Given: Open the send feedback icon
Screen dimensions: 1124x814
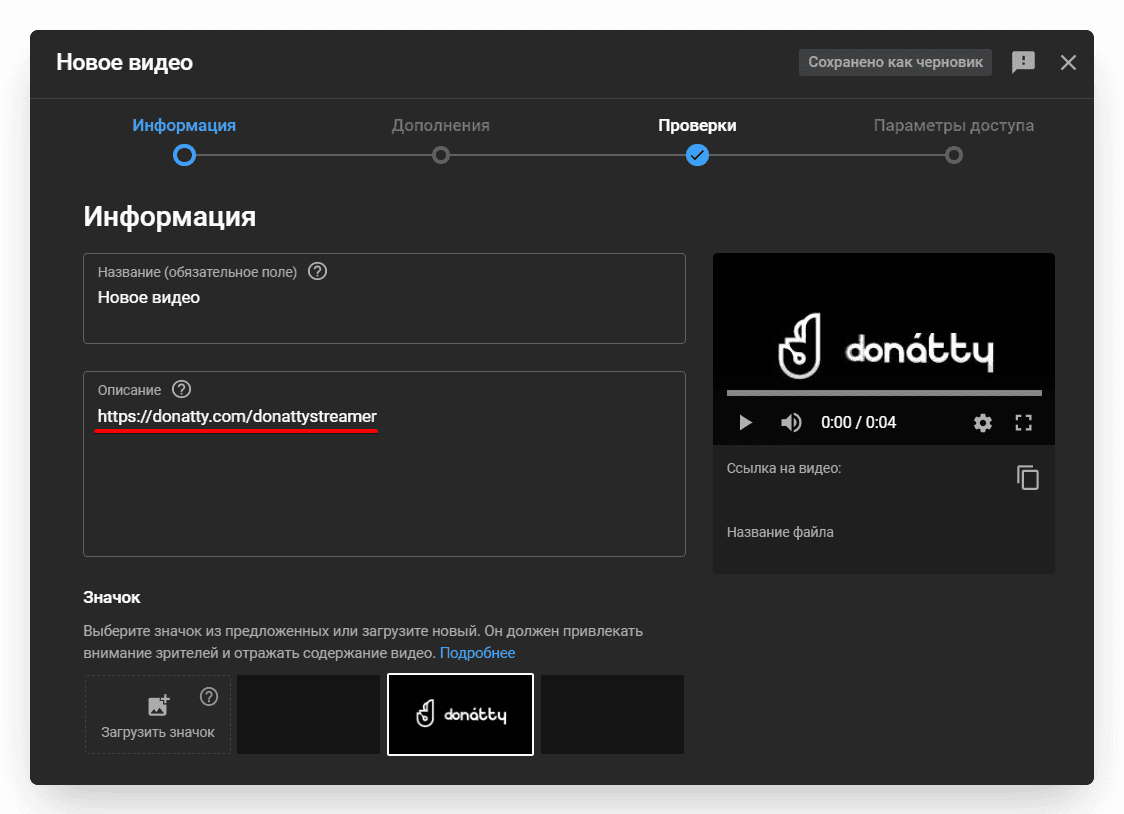Looking at the screenshot, I should tap(1023, 62).
